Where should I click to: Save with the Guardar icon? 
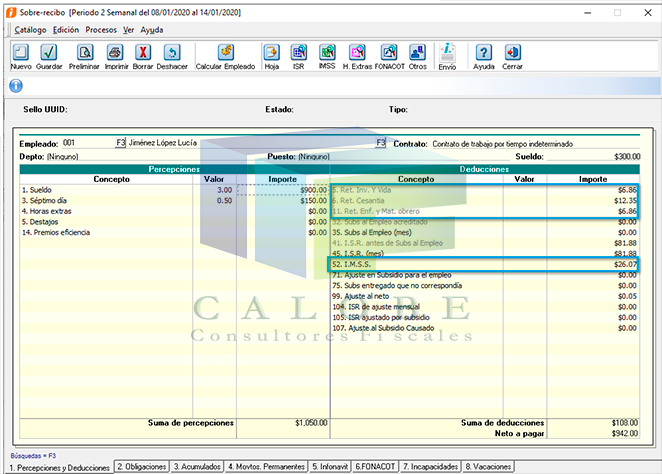click(x=49, y=57)
